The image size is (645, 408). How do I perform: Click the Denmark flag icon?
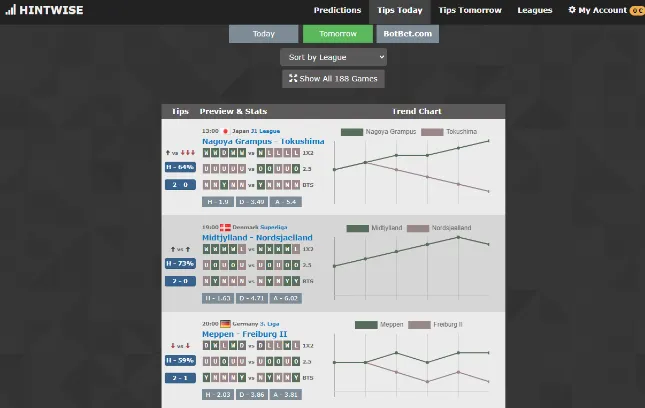coord(225,227)
